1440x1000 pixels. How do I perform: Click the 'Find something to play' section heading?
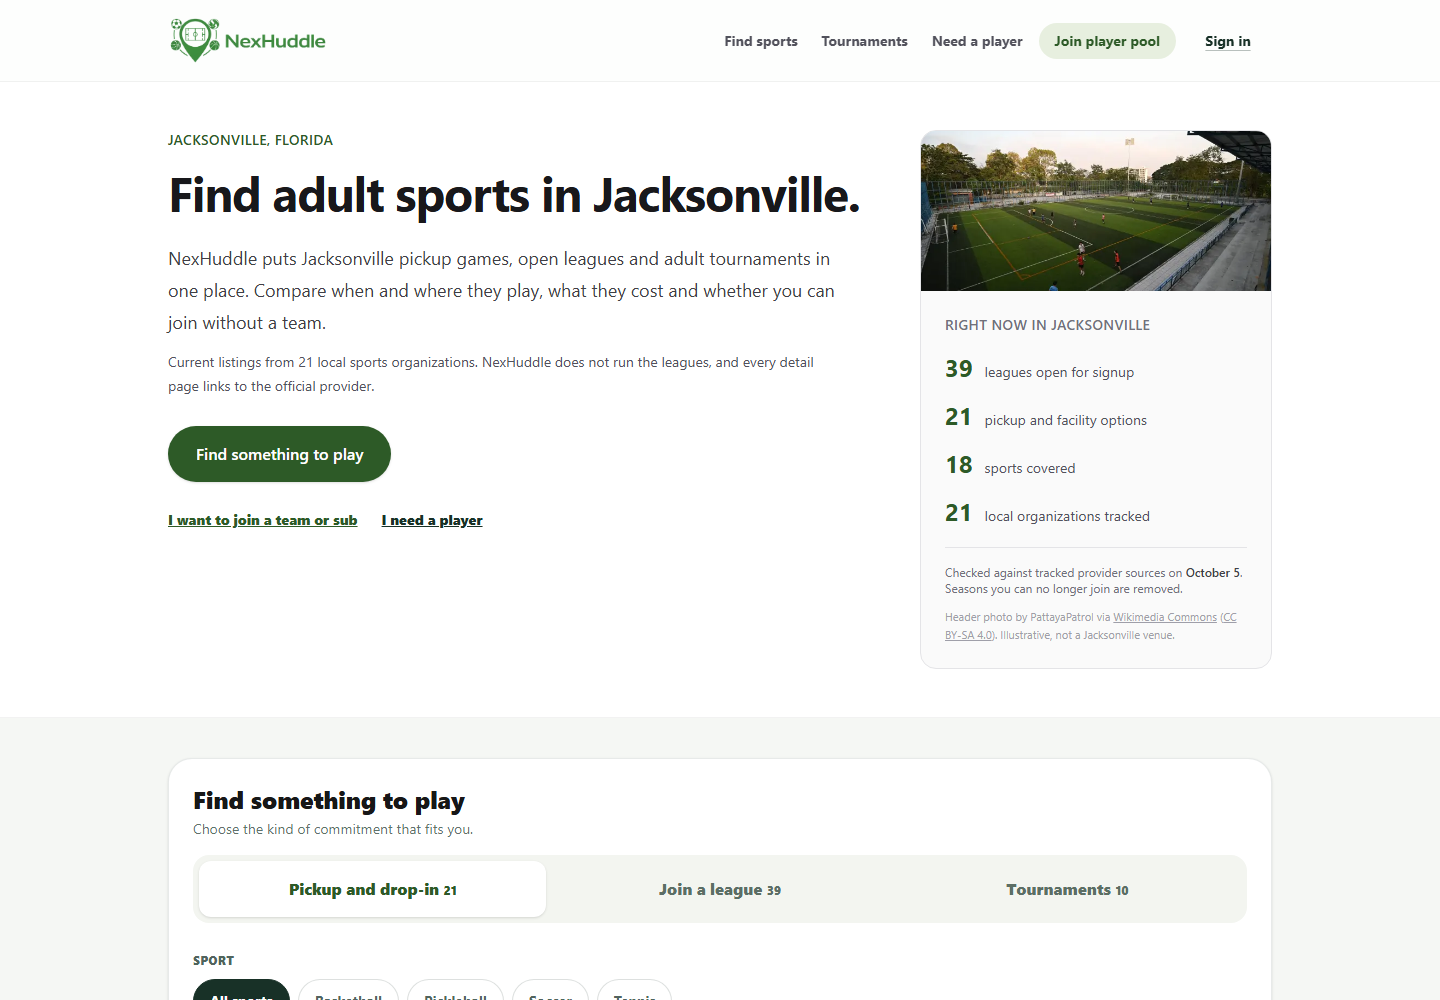pos(329,801)
